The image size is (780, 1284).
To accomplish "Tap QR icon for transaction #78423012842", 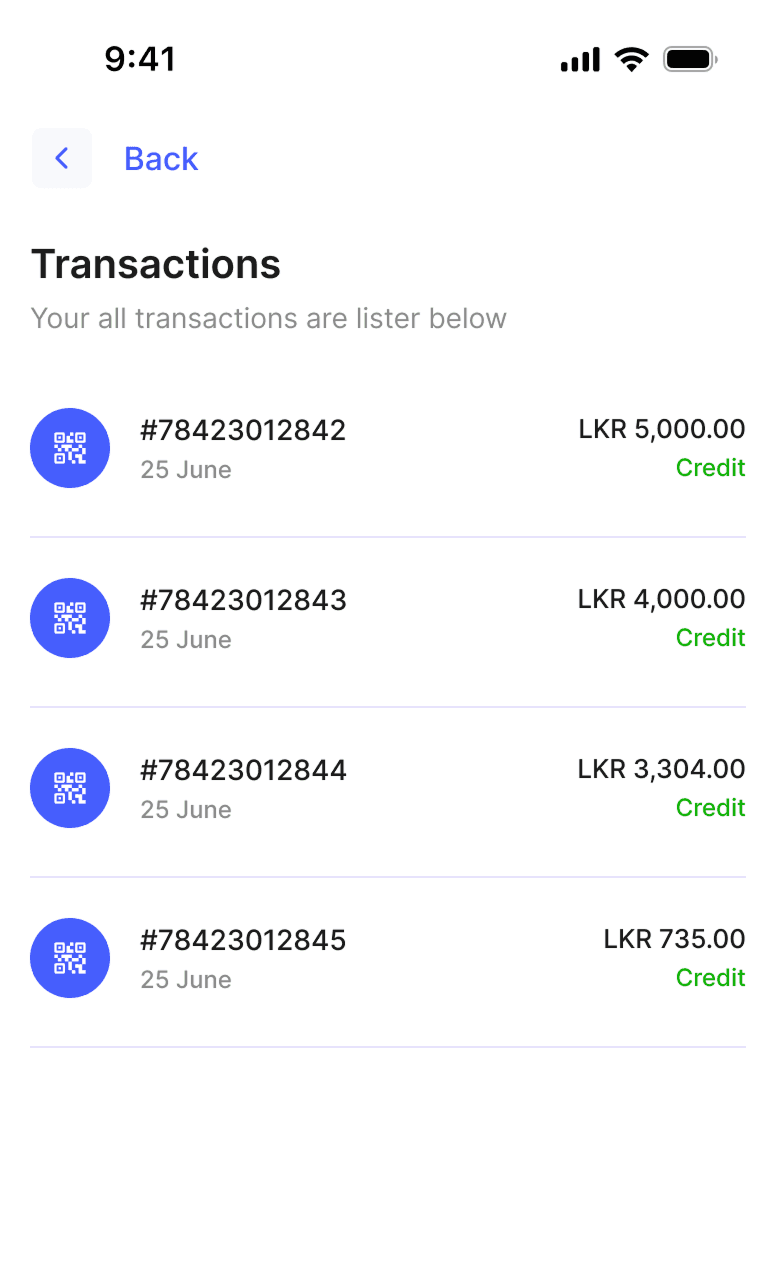I will pos(70,448).
